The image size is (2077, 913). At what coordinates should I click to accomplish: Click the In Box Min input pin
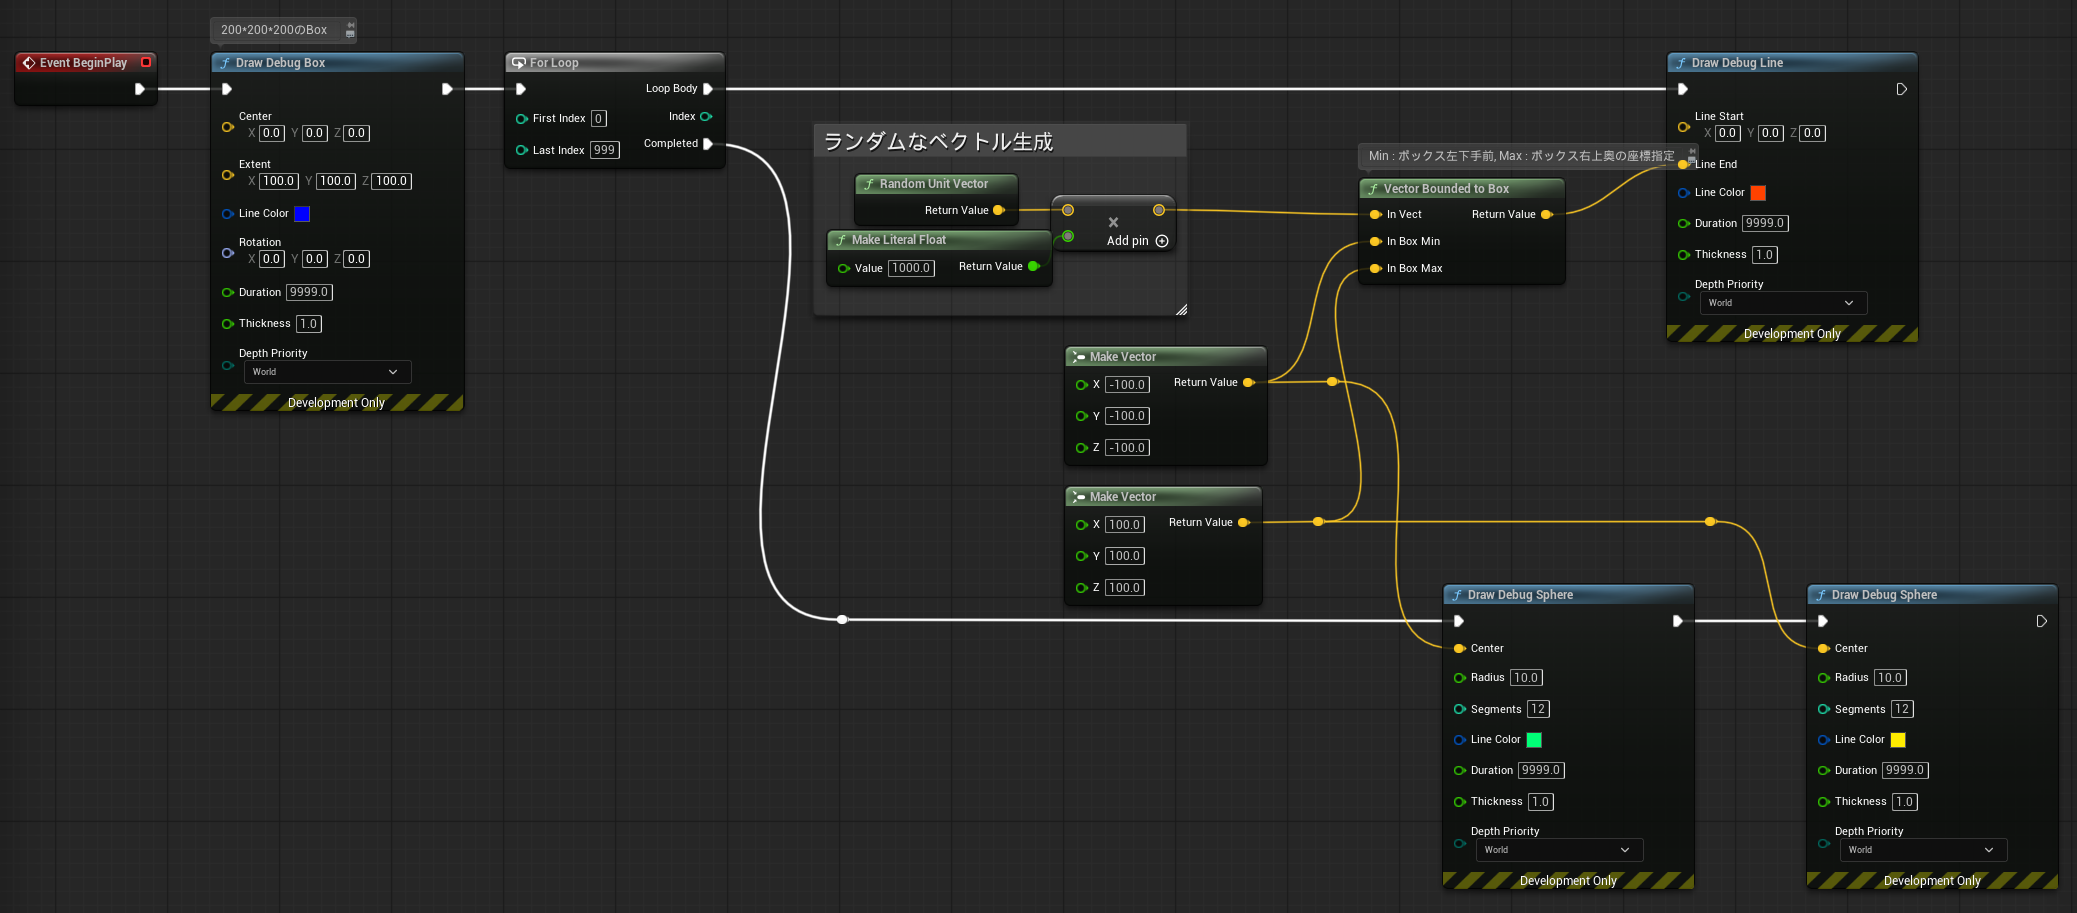click(x=1376, y=241)
